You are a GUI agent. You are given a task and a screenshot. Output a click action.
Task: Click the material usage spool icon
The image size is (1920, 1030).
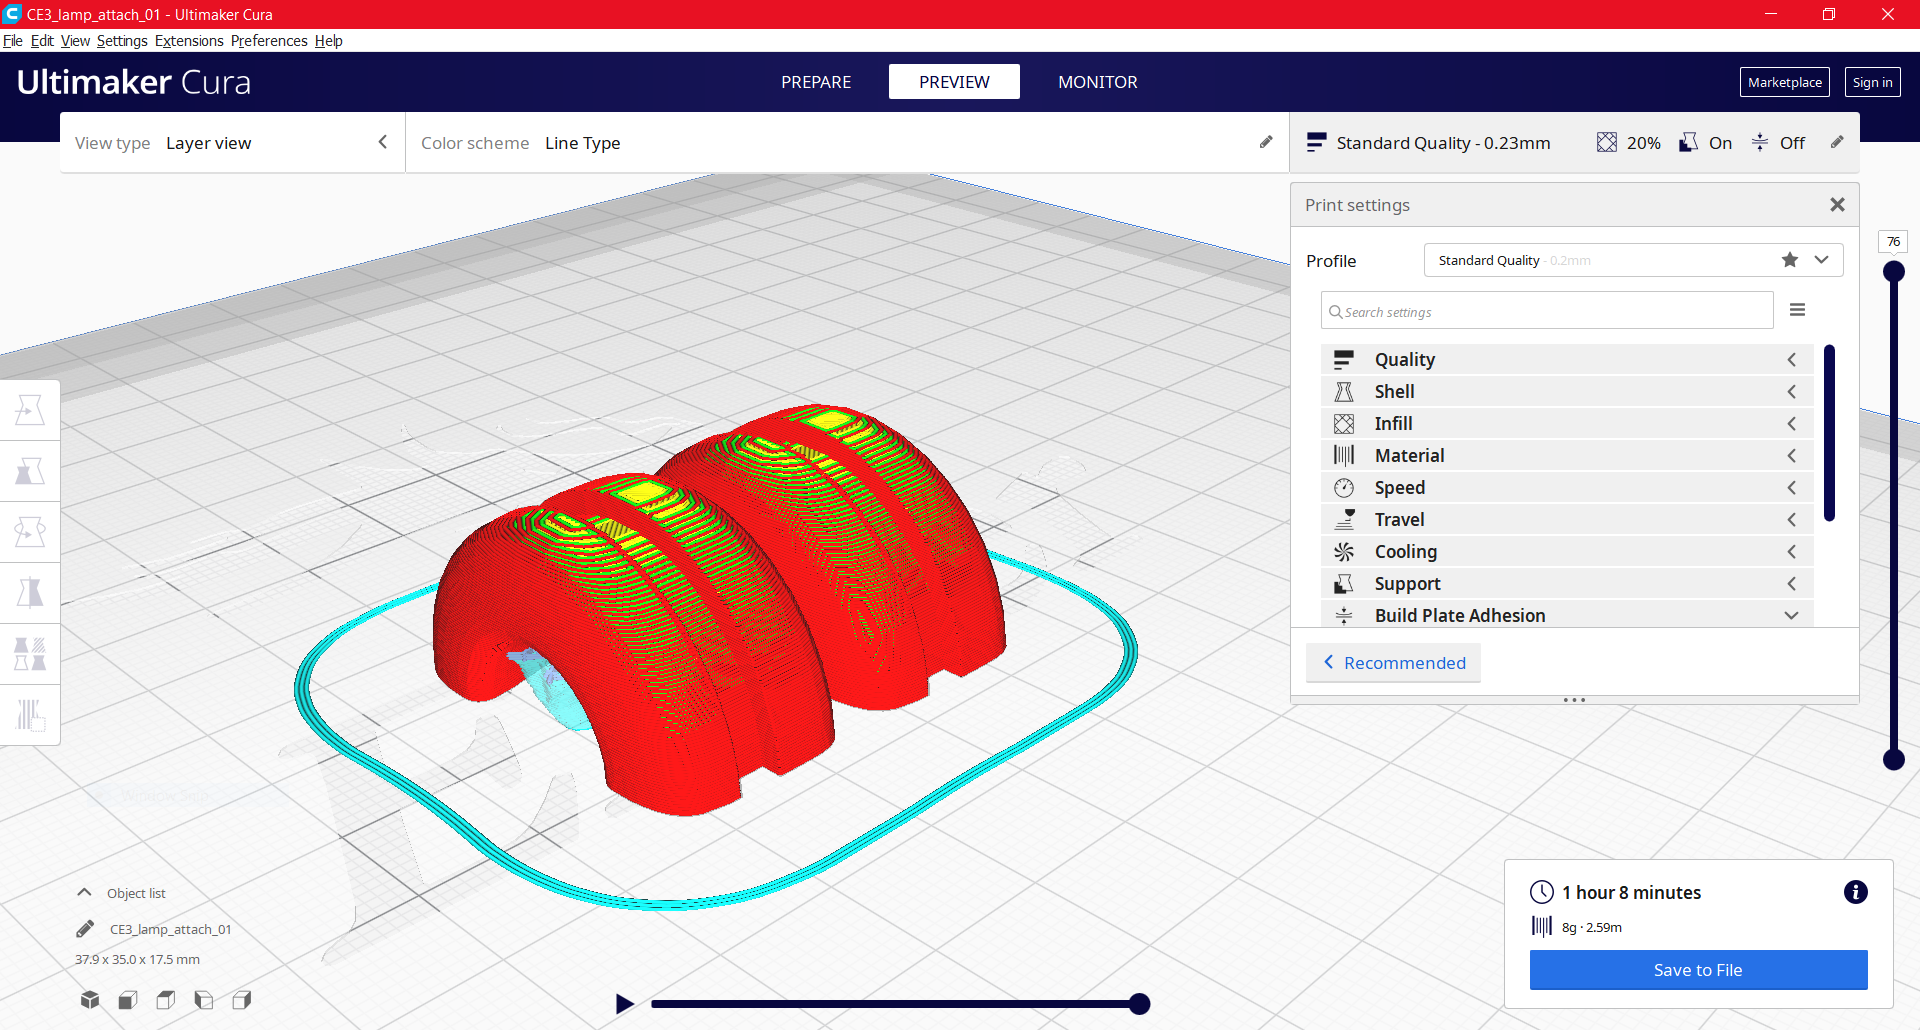[1542, 926]
